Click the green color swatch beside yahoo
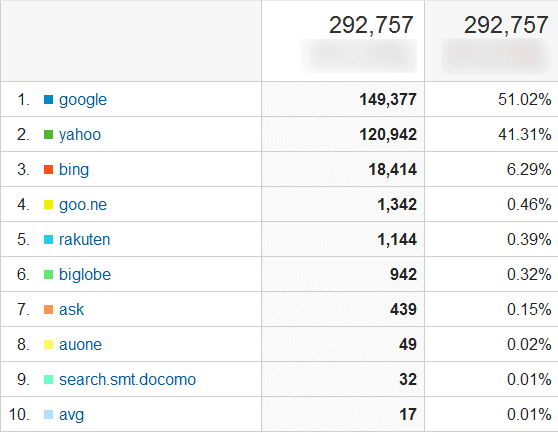 pyautogui.click(x=48, y=134)
